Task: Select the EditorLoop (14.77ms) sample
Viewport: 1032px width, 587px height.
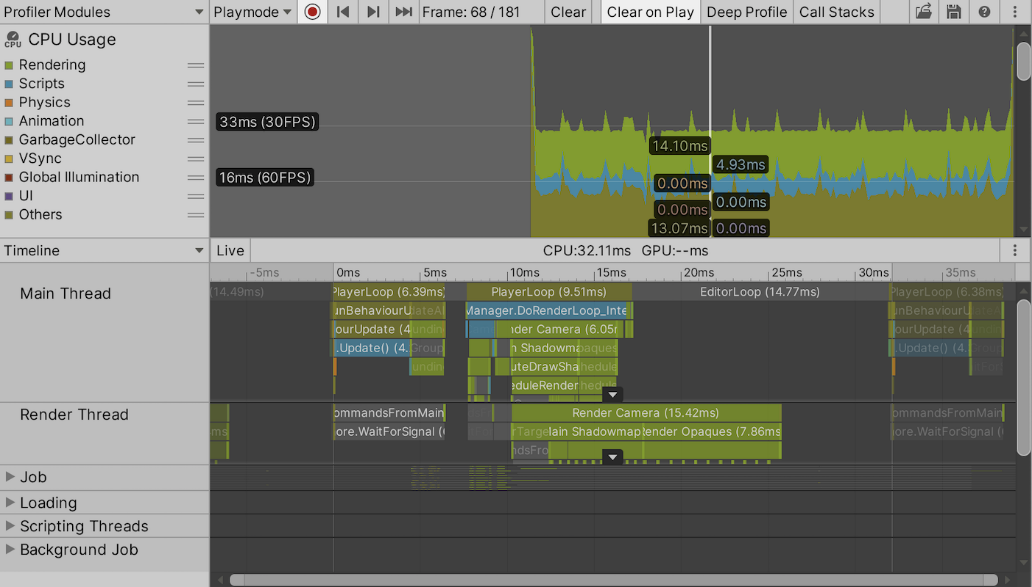Action: click(760, 292)
